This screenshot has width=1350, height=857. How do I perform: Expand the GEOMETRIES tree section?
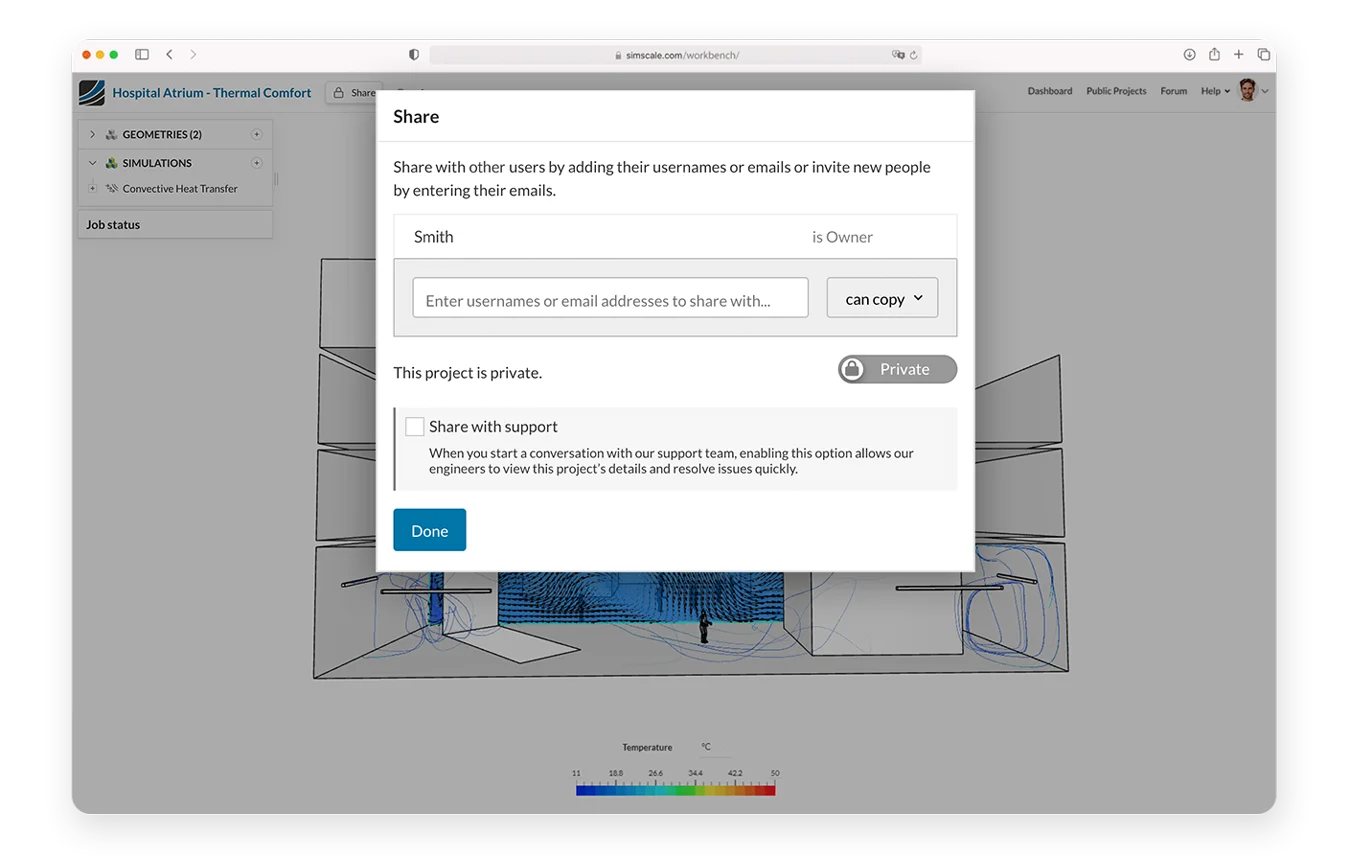92,134
